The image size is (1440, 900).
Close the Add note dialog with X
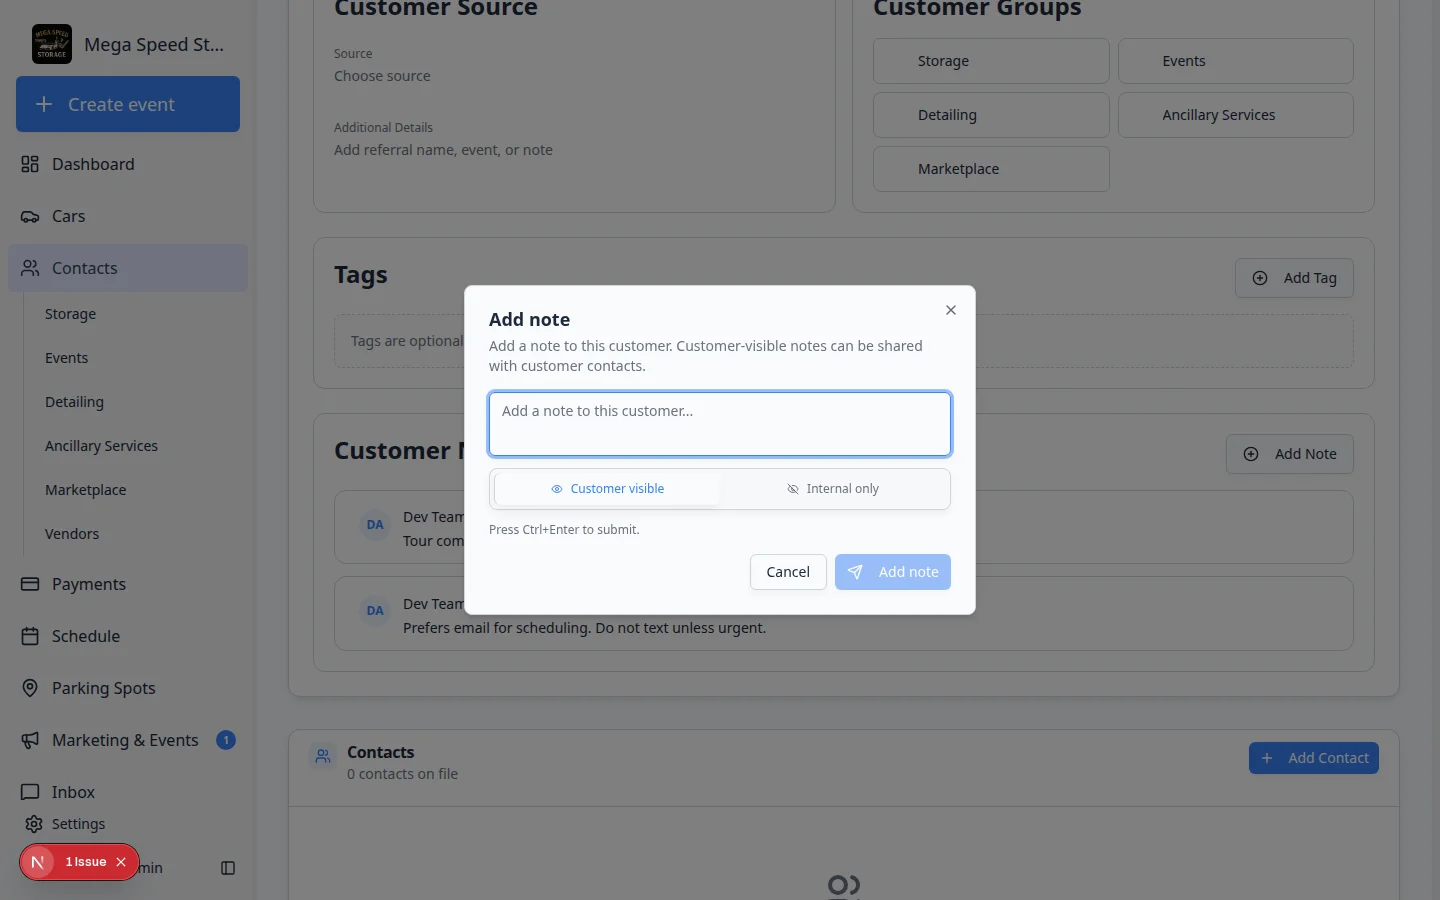click(951, 310)
